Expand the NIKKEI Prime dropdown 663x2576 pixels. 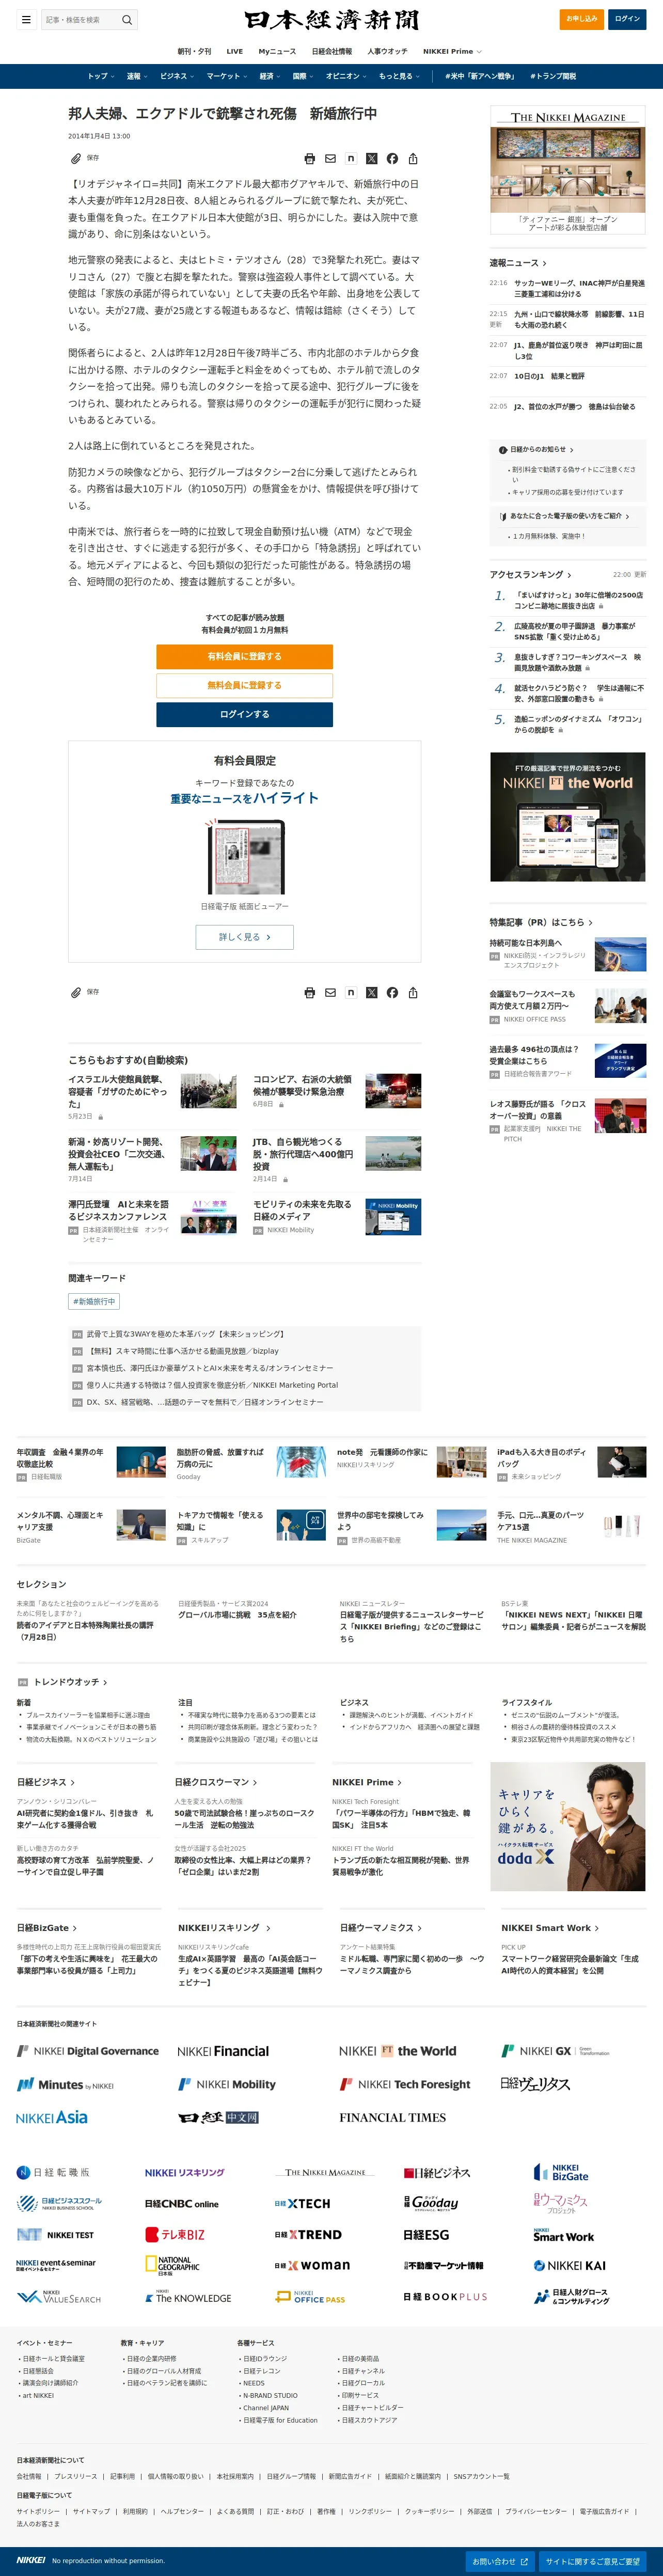452,51
